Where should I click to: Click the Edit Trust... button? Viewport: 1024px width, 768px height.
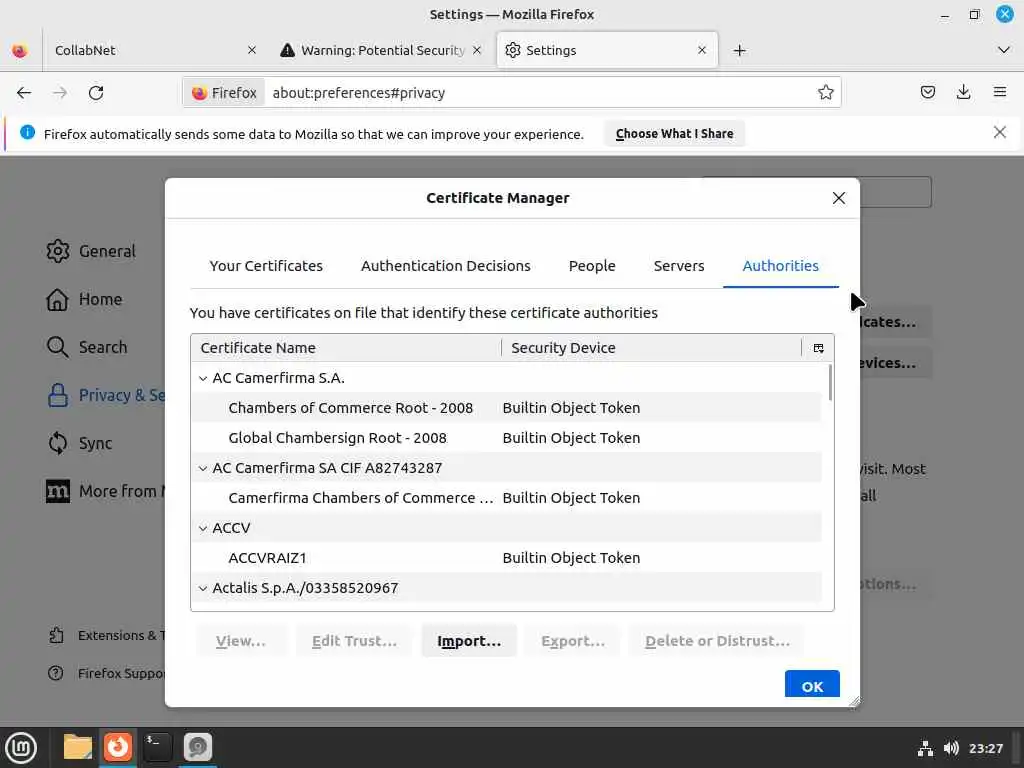point(354,641)
